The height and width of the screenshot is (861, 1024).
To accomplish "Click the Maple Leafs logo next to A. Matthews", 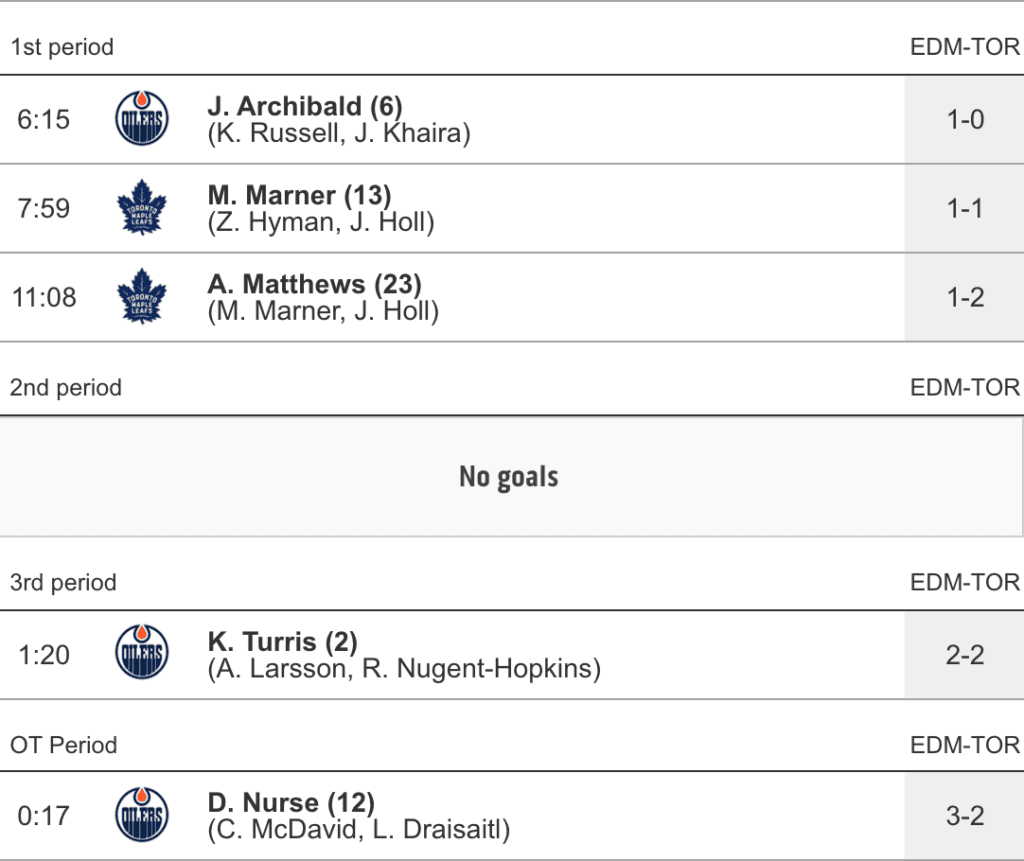I will pos(142,297).
